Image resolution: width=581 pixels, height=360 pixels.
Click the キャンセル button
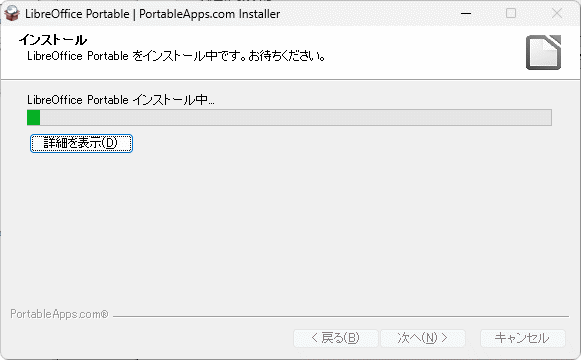point(522,338)
